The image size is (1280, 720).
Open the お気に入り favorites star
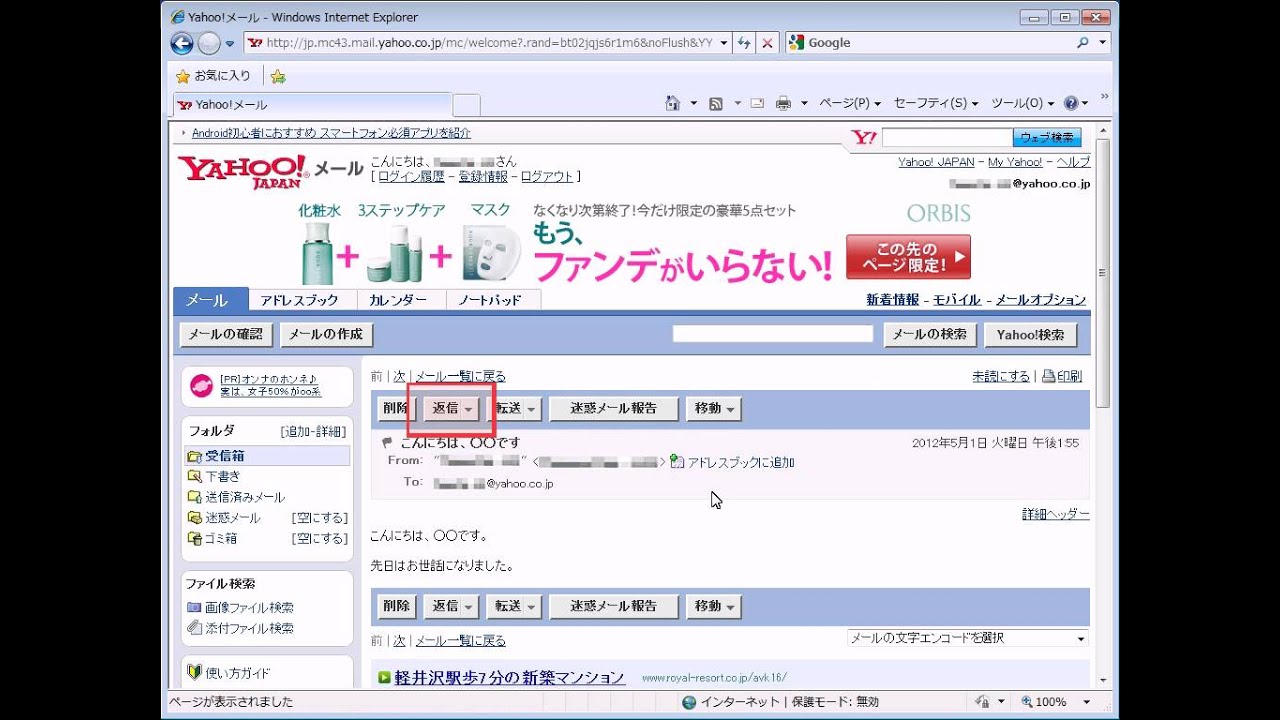coord(183,76)
